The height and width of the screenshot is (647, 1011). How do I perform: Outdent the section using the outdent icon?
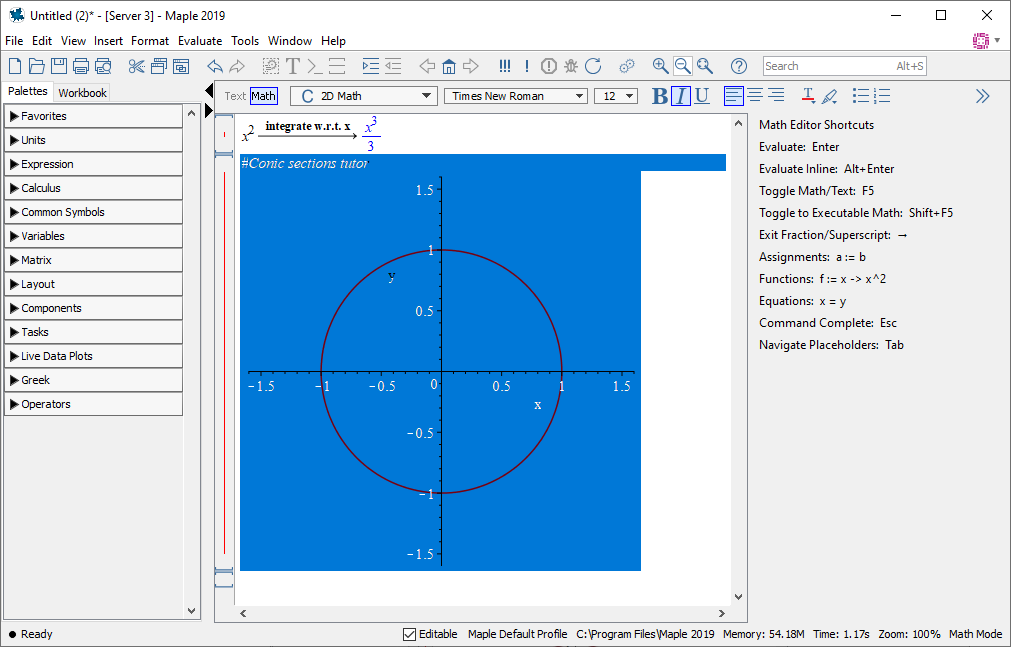tap(393, 66)
